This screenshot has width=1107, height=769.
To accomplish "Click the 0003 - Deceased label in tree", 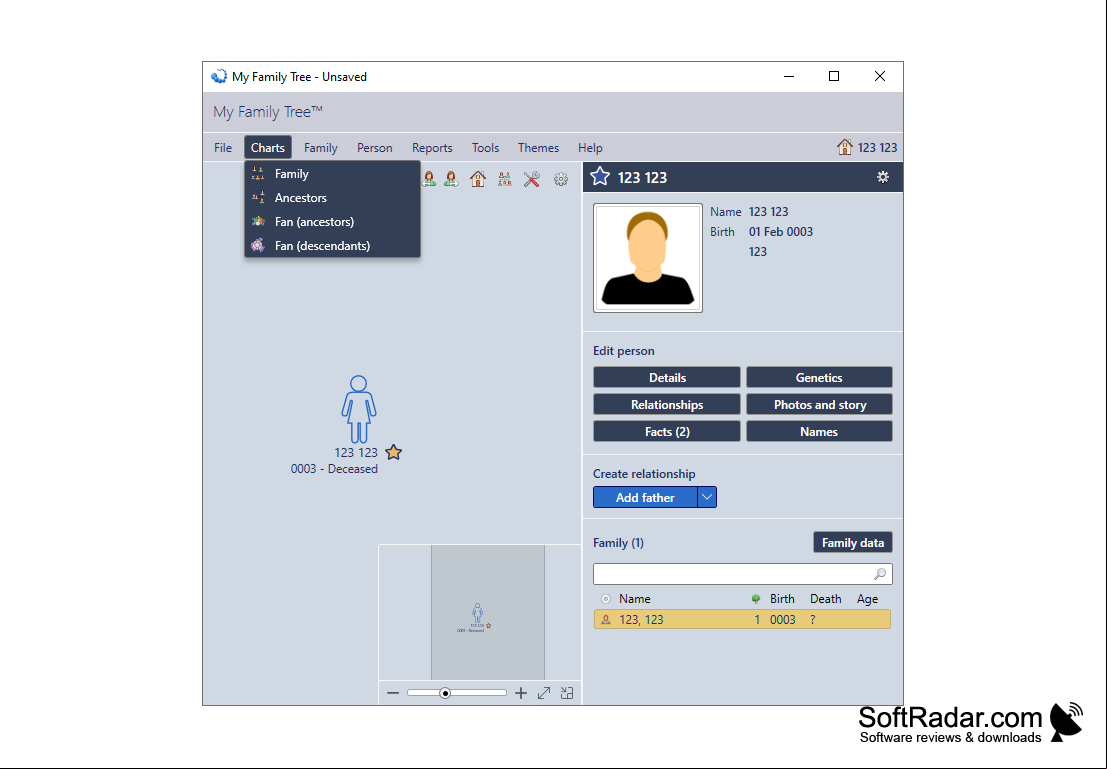I will pos(334,469).
